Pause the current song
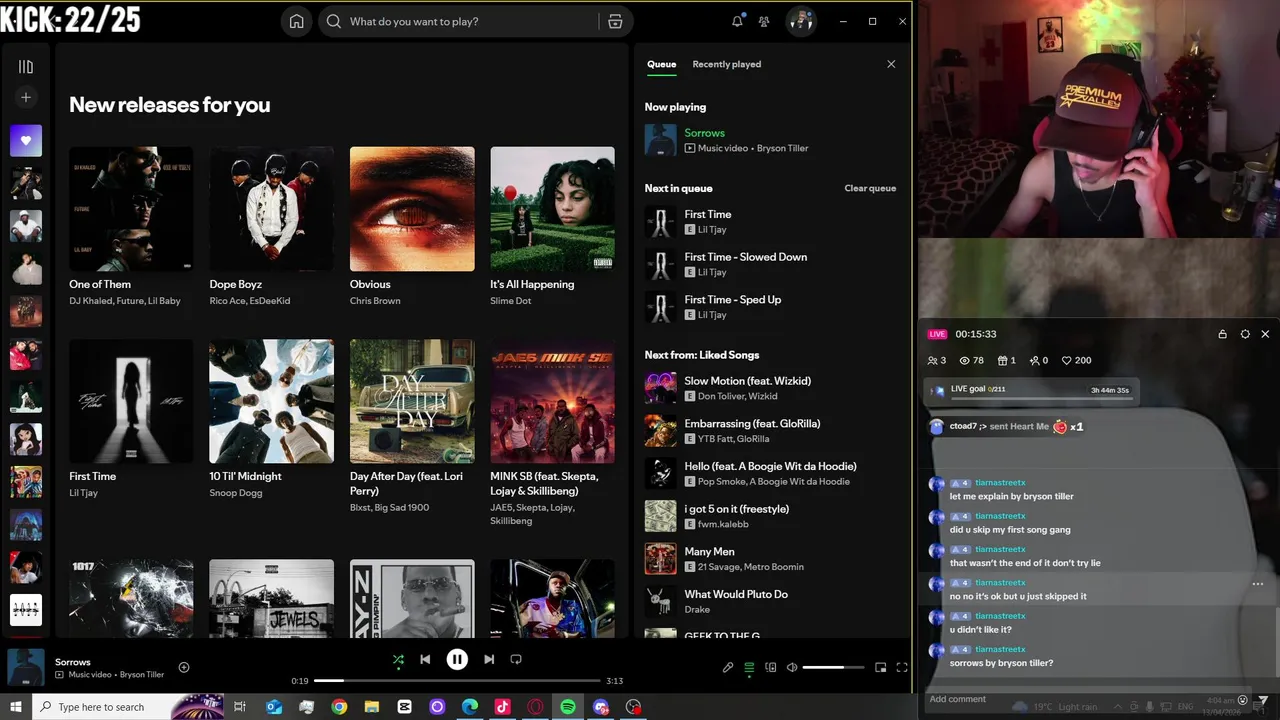Image resolution: width=1280 pixels, height=720 pixels. coord(457,659)
